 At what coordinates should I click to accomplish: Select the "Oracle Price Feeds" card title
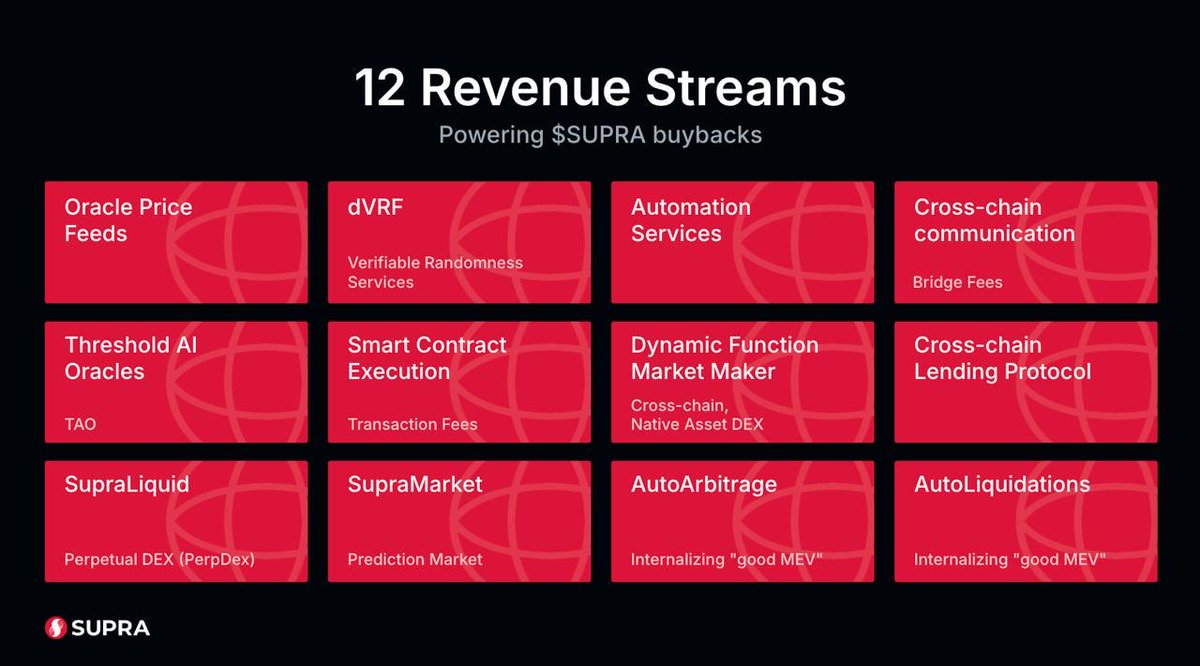(128, 220)
